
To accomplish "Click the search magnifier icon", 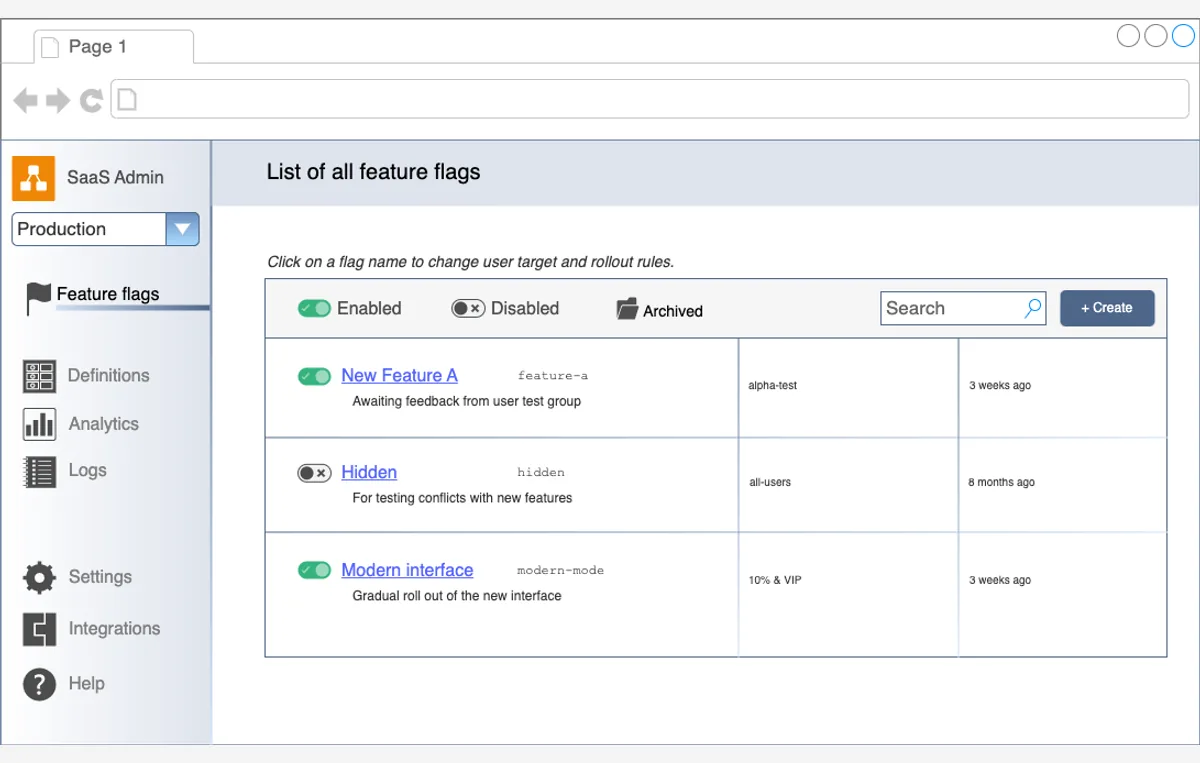I will click(x=1033, y=309).
